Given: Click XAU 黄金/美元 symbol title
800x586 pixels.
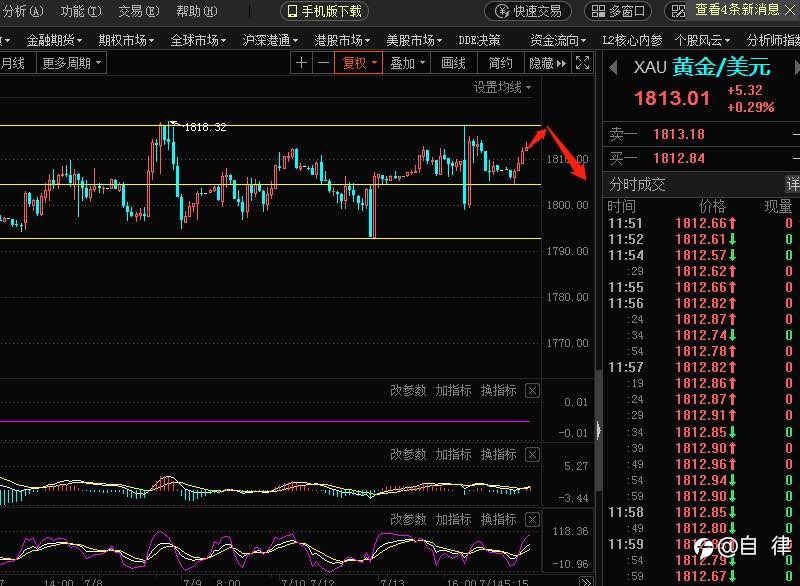Looking at the screenshot, I should coord(702,67).
